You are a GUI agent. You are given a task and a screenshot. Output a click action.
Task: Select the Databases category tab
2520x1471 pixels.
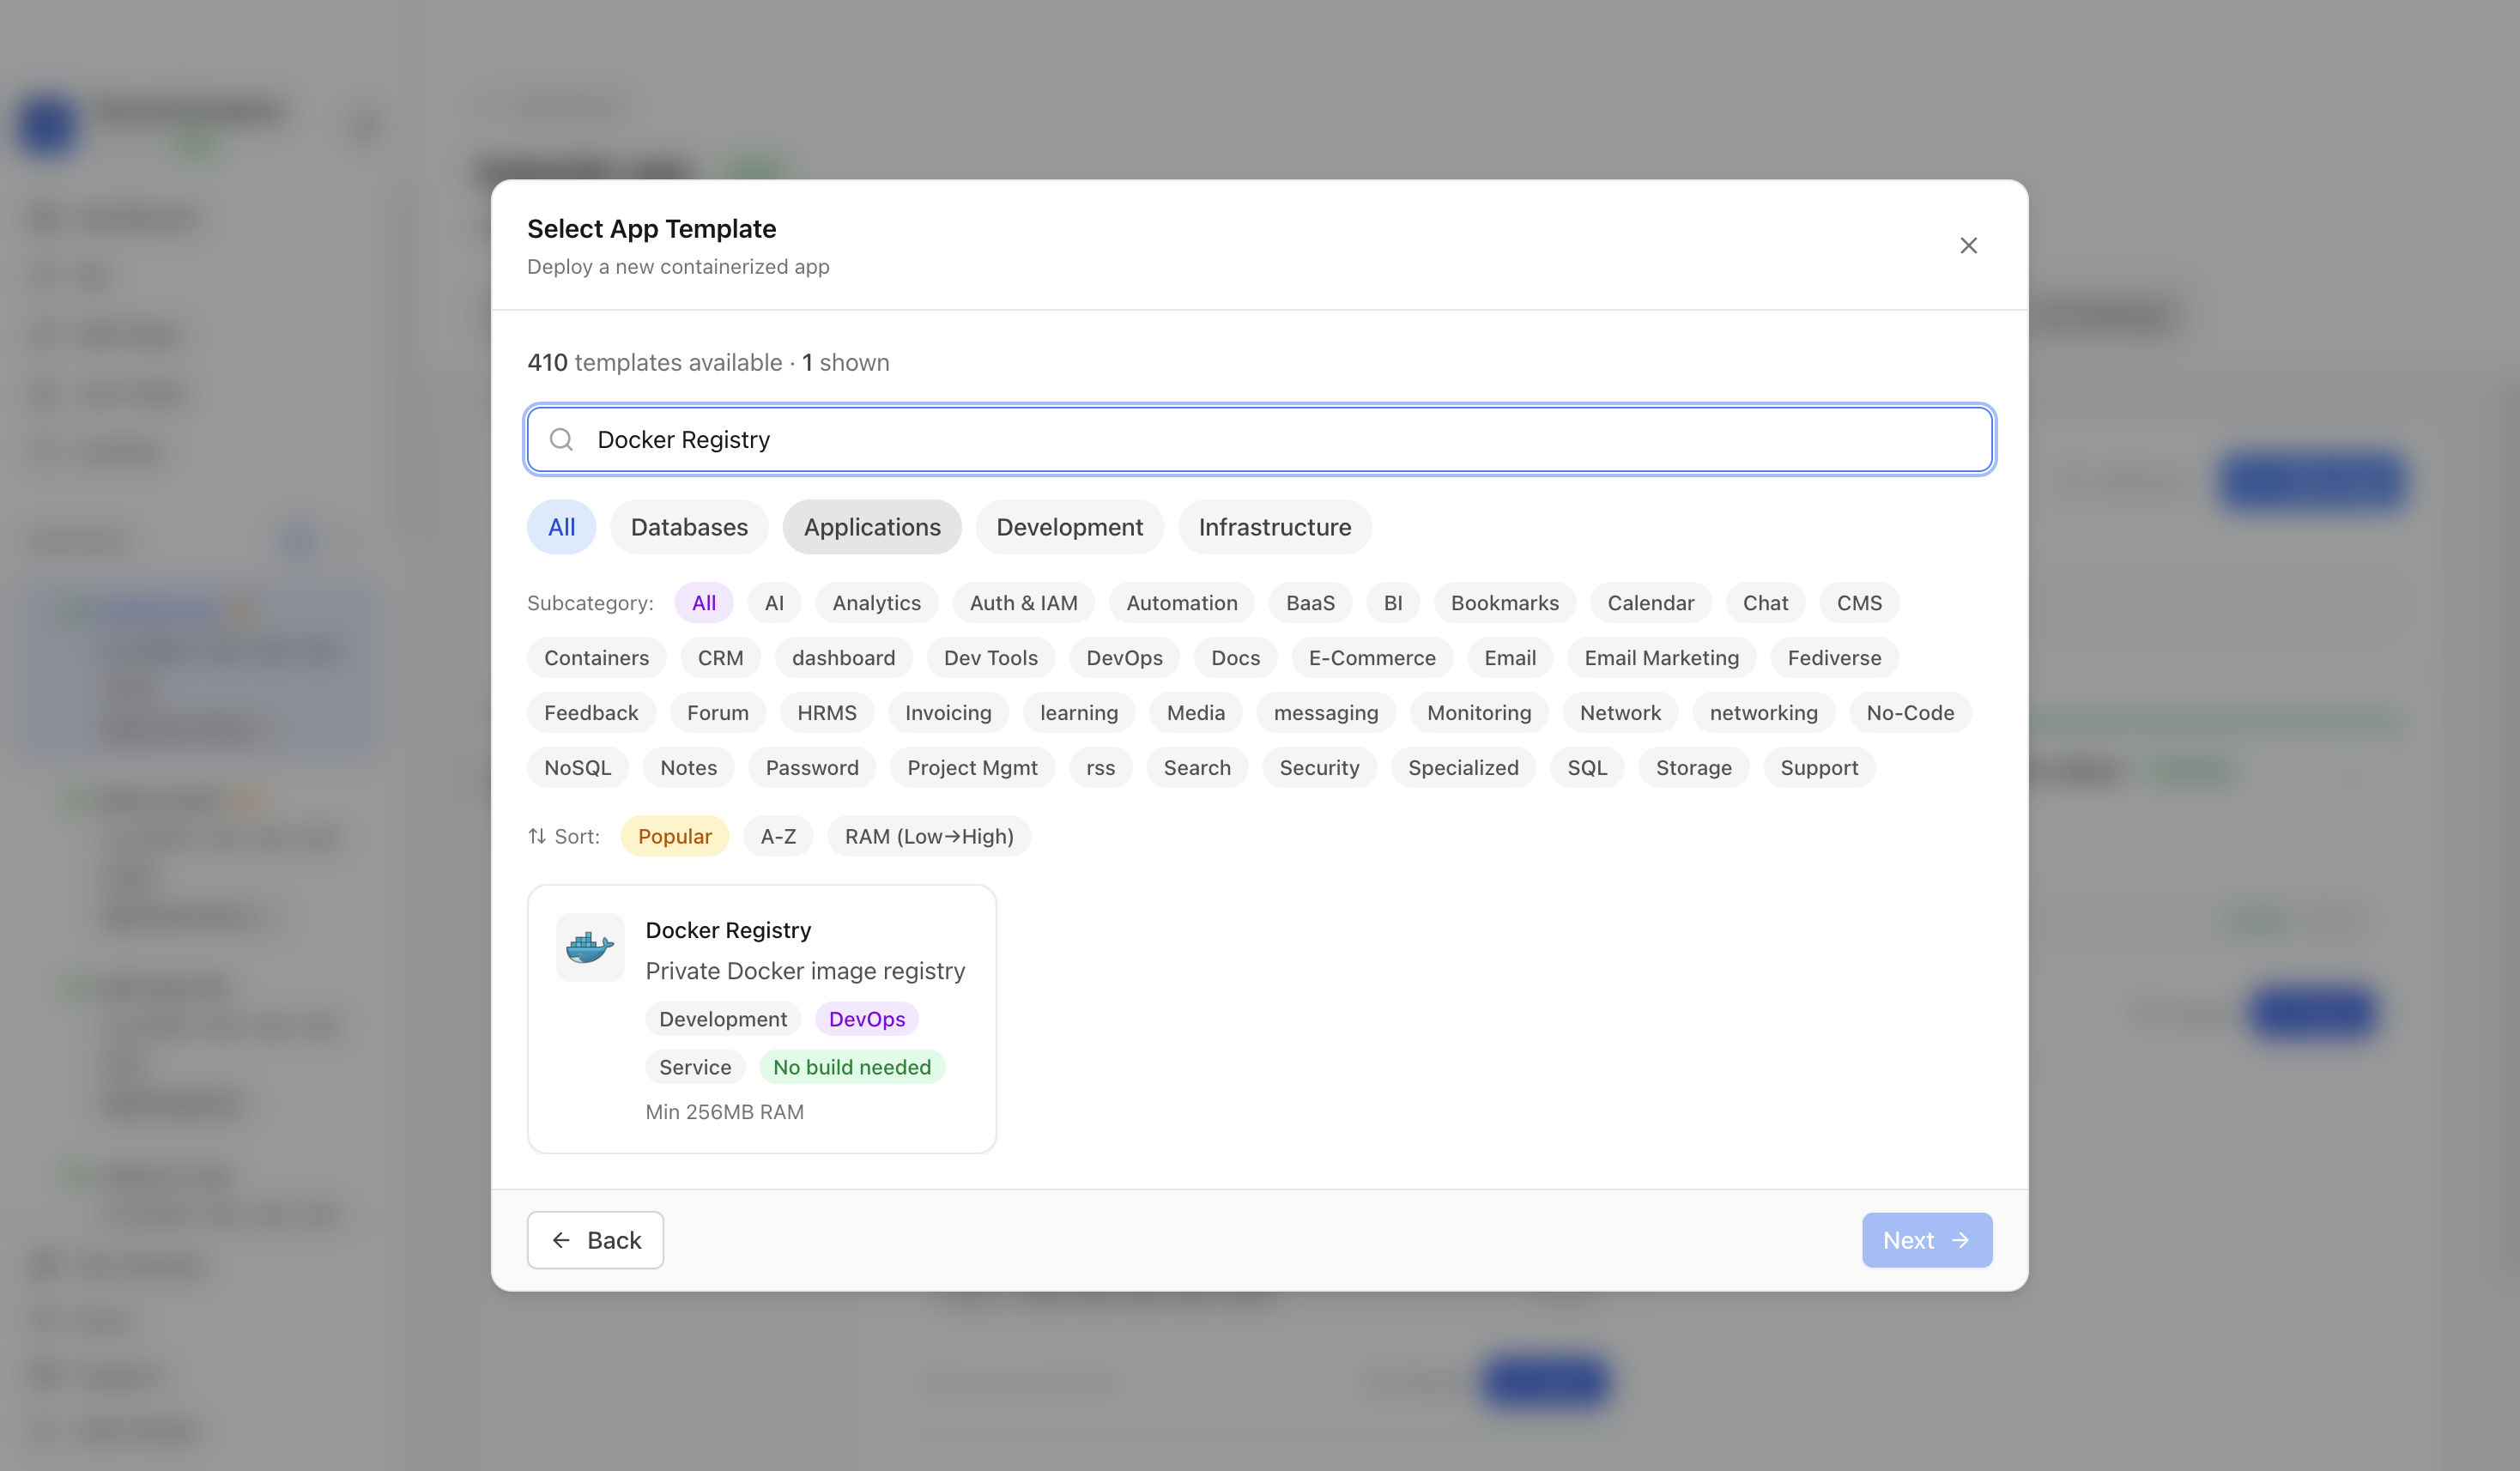pos(689,527)
